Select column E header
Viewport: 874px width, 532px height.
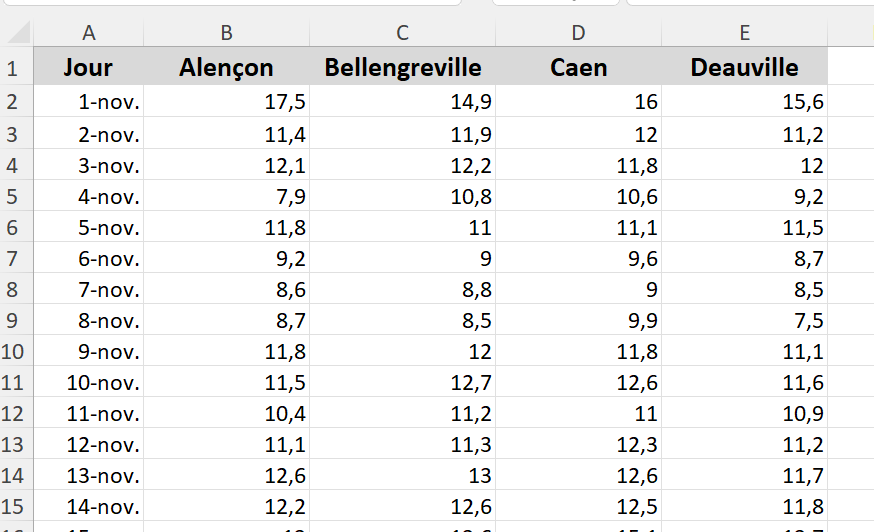(745, 33)
